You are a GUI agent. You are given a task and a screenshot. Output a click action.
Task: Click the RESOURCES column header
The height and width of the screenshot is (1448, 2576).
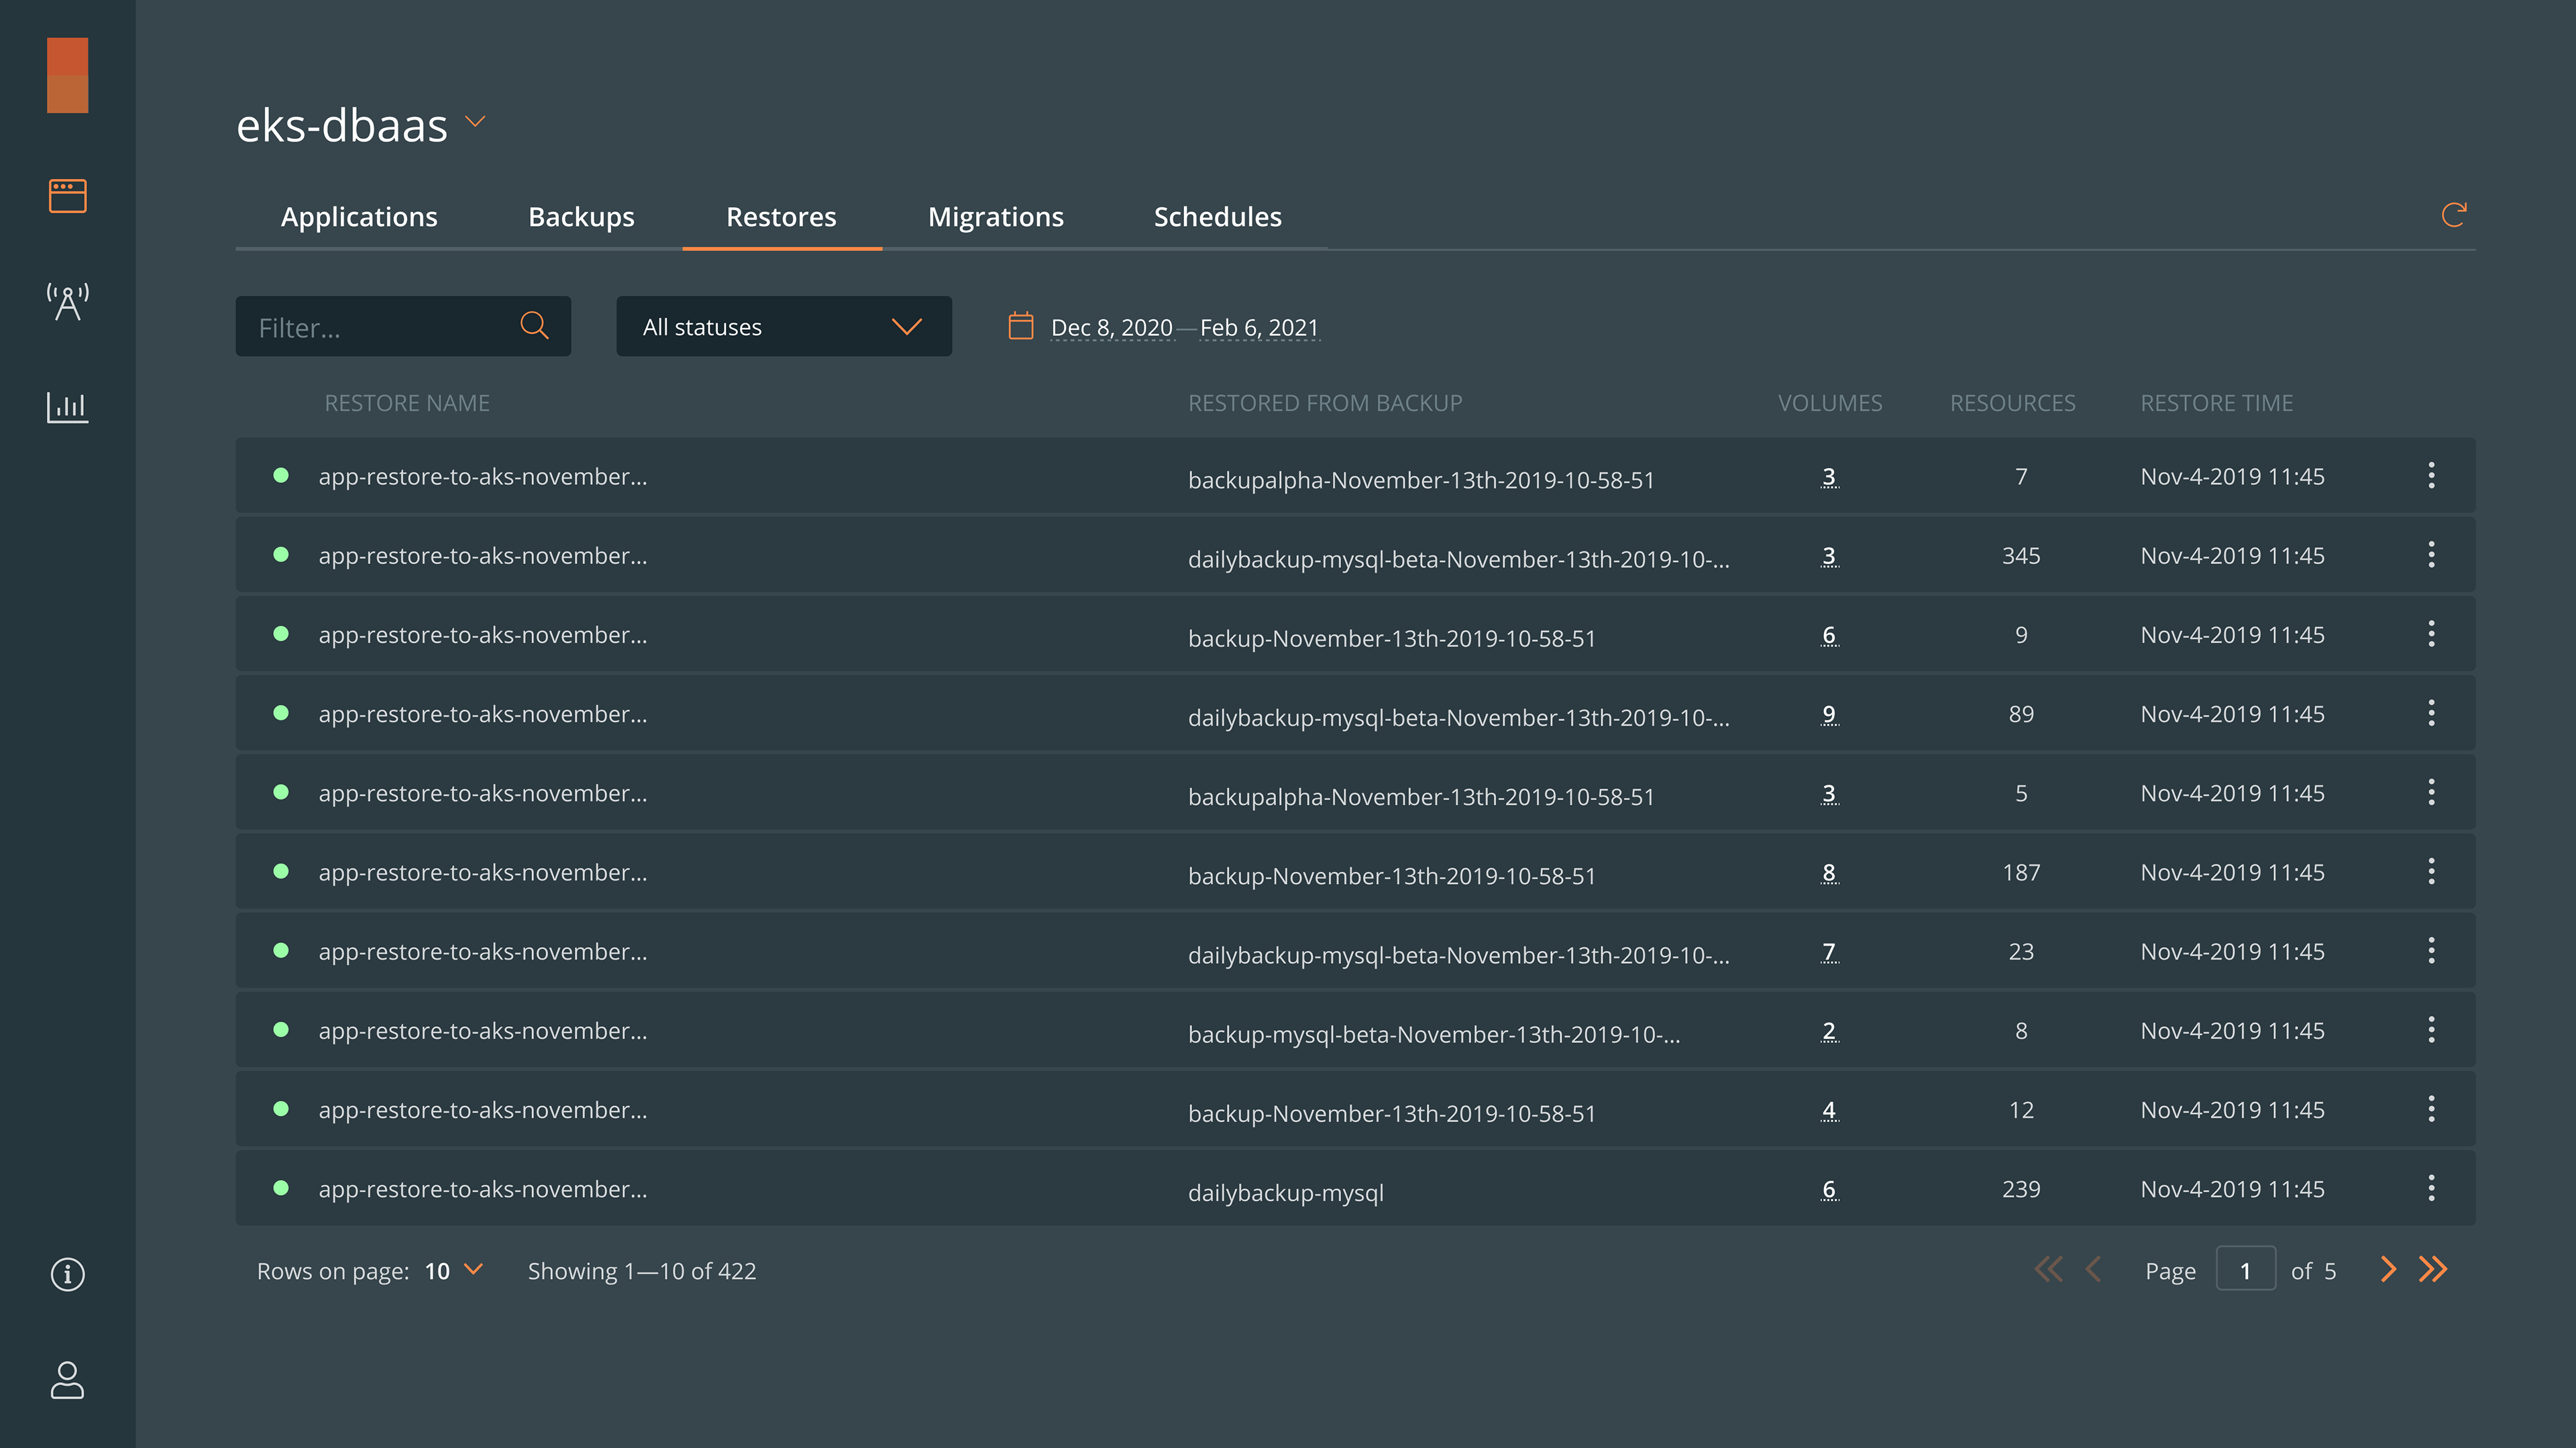pos(2012,403)
